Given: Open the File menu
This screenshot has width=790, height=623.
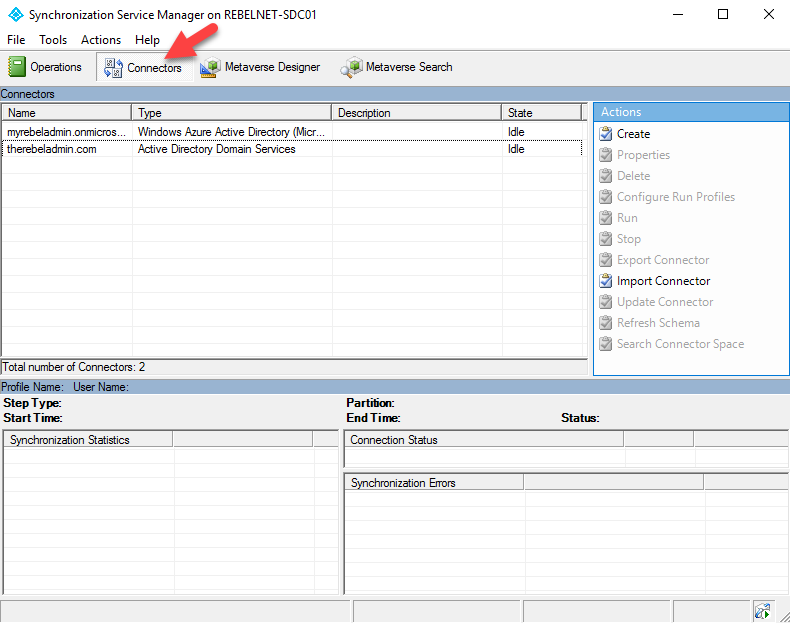Looking at the screenshot, I should coord(16,40).
